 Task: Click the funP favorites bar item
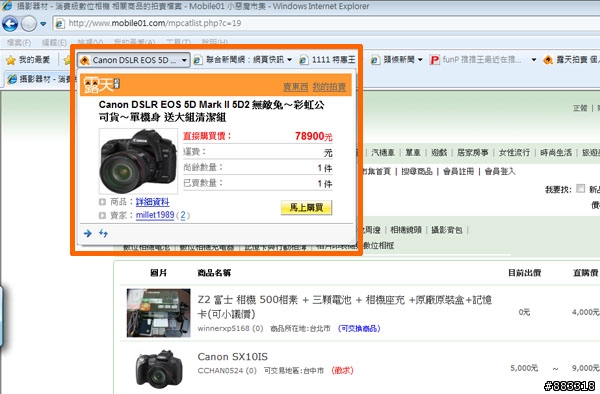point(477,60)
